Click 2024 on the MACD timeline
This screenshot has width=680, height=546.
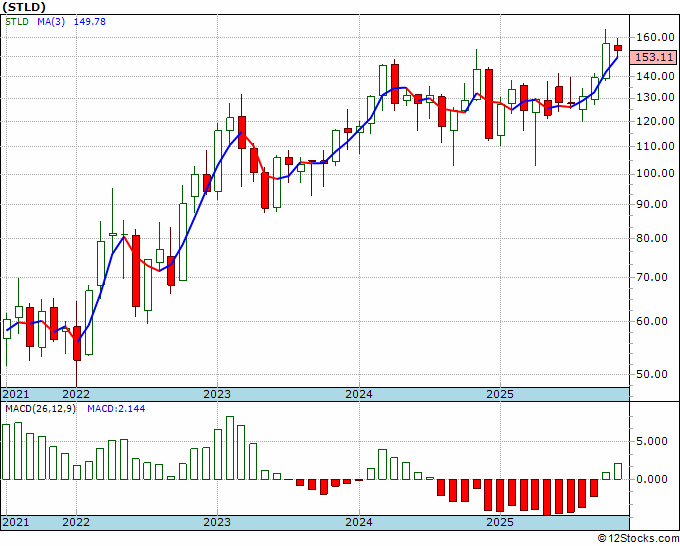coord(359,522)
